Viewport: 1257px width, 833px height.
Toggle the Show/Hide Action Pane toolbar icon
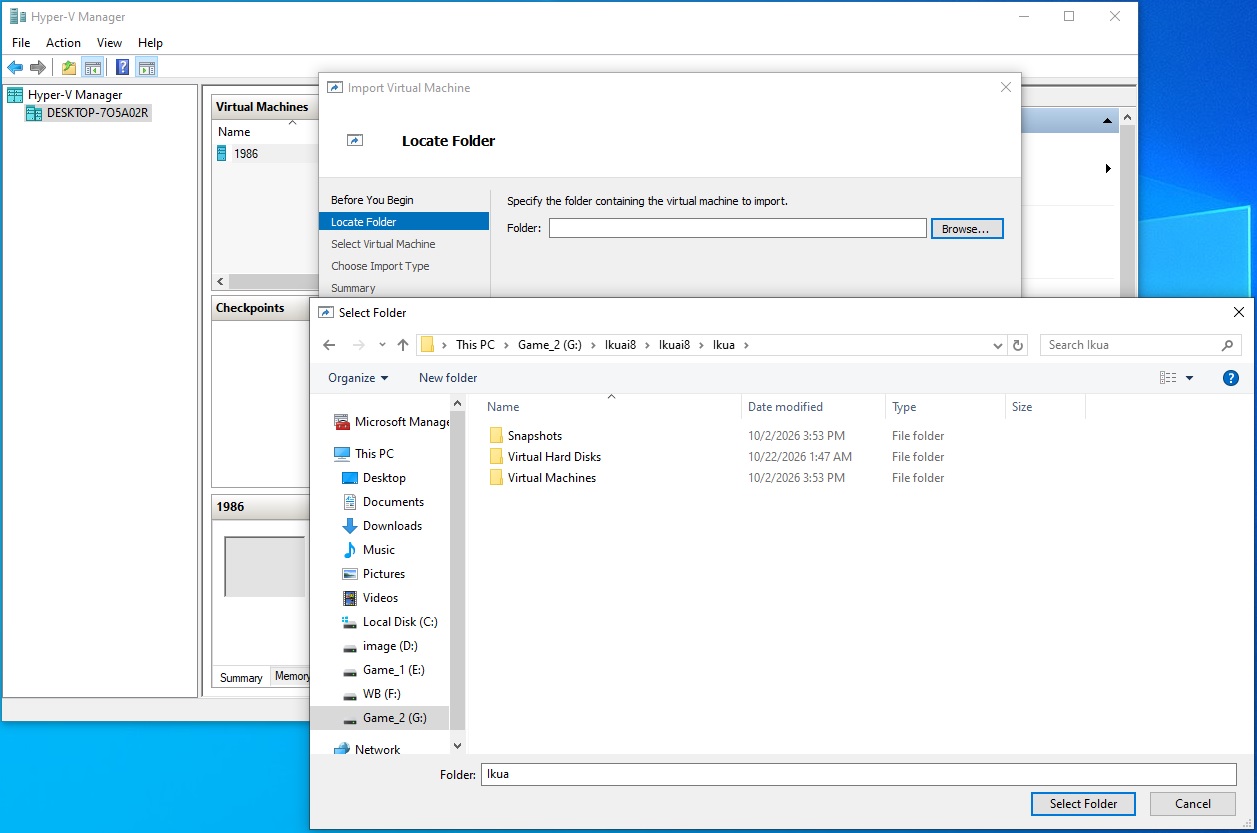147,67
